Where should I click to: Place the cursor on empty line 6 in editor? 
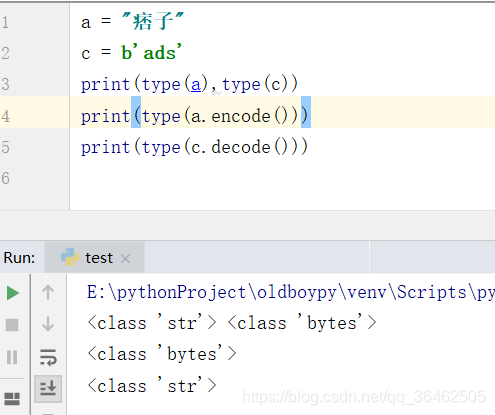point(282,178)
